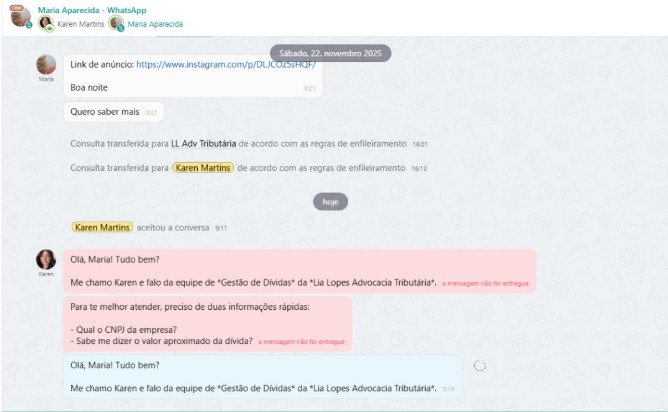
Task: Click highlighted Karen Martins tag in transfer notice
Action: [x=203, y=168]
